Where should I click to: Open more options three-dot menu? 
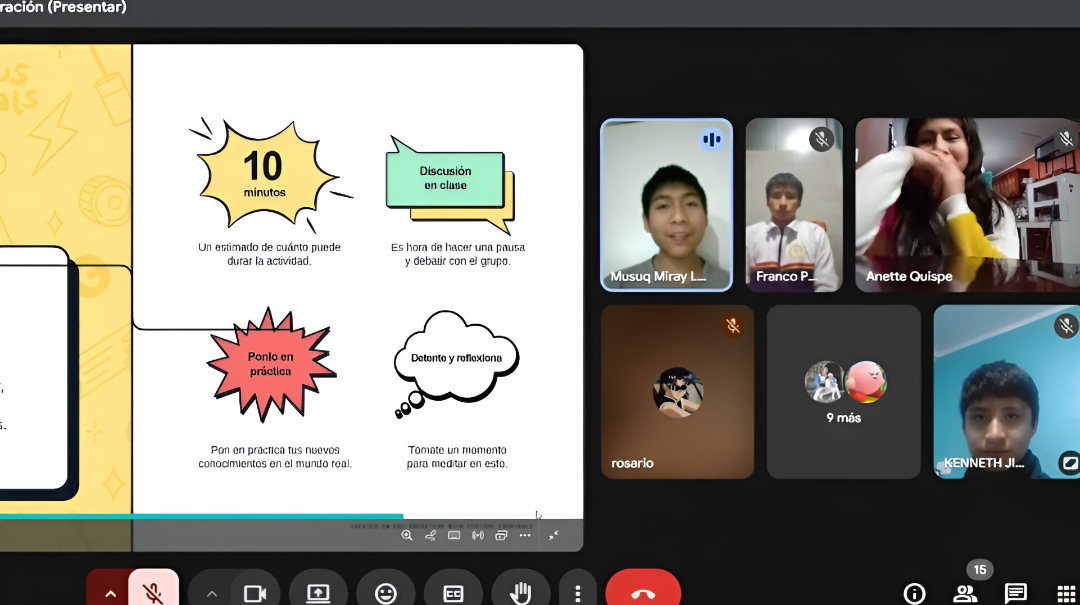[x=576, y=592]
